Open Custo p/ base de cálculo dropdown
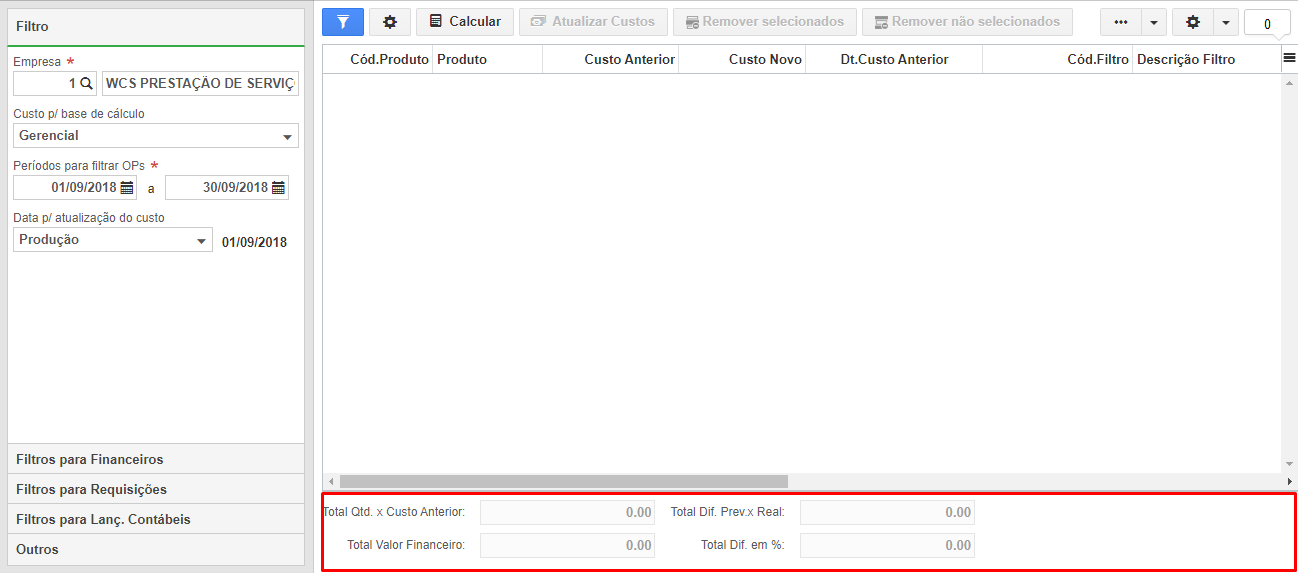This screenshot has height=573, width=1298. (x=156, y=136)
